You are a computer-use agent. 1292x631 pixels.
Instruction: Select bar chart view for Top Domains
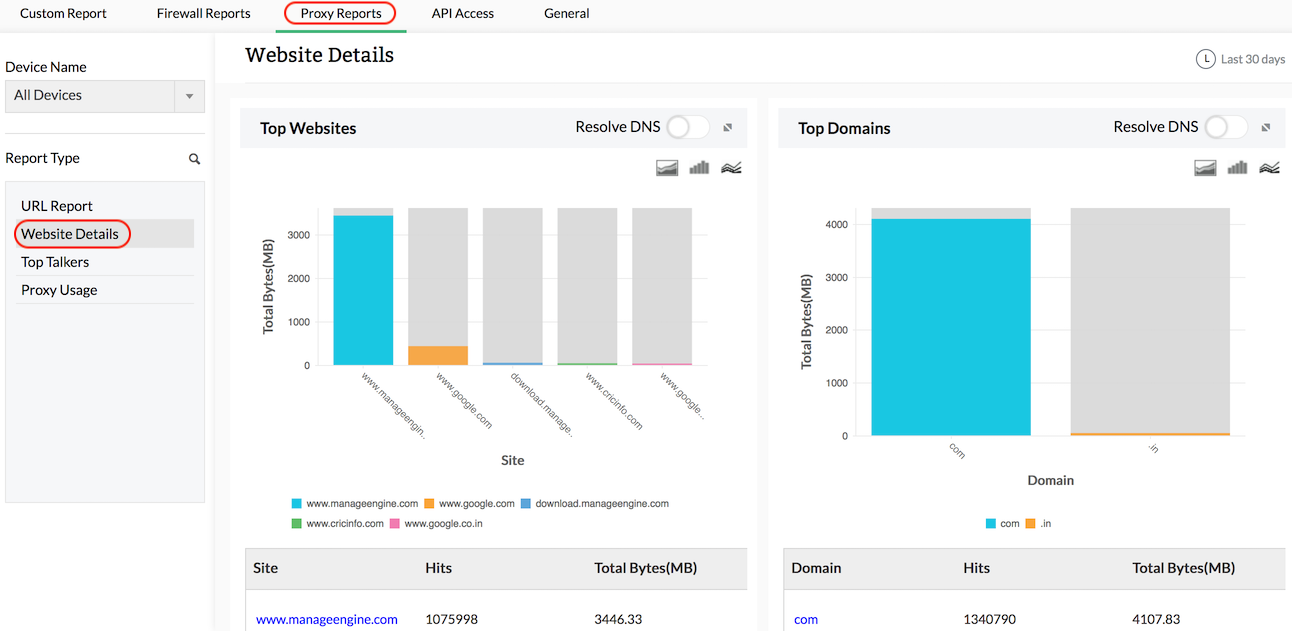point(1237,167)
